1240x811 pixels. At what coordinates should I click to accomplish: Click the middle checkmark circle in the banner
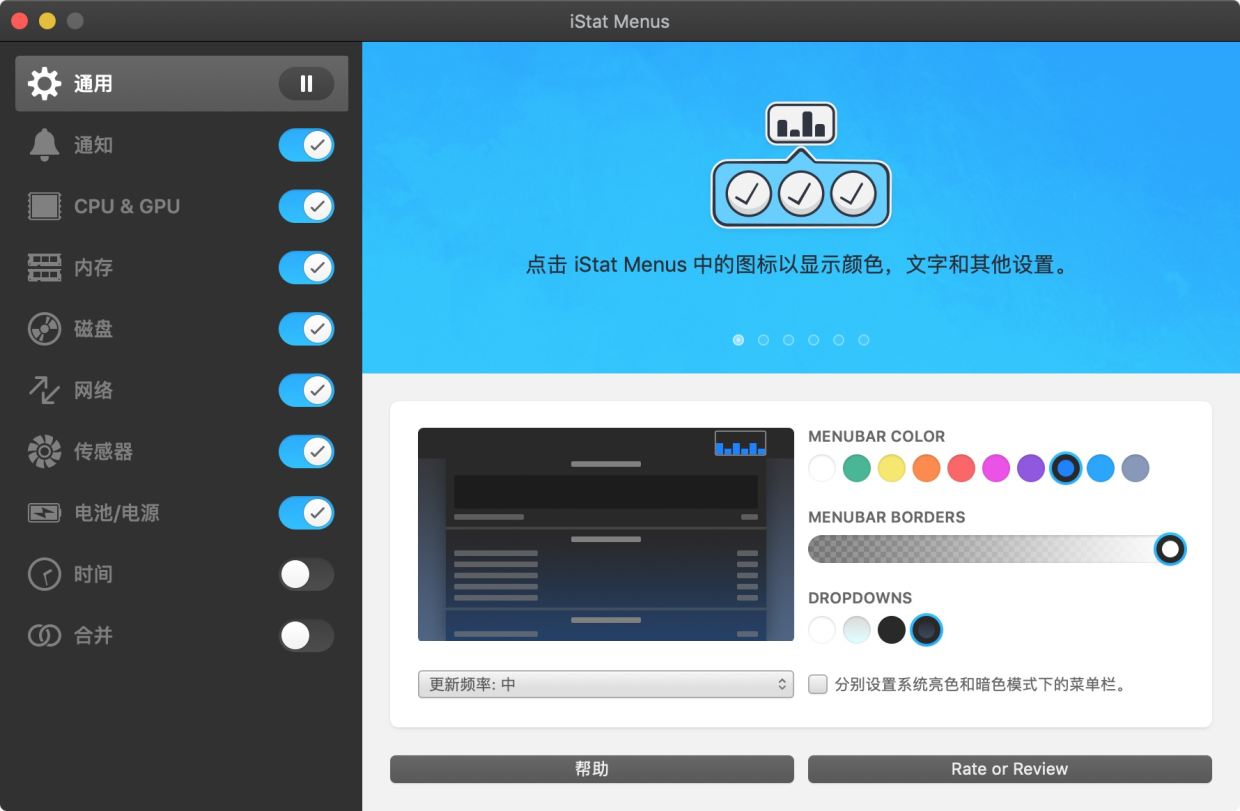point(800,193)
